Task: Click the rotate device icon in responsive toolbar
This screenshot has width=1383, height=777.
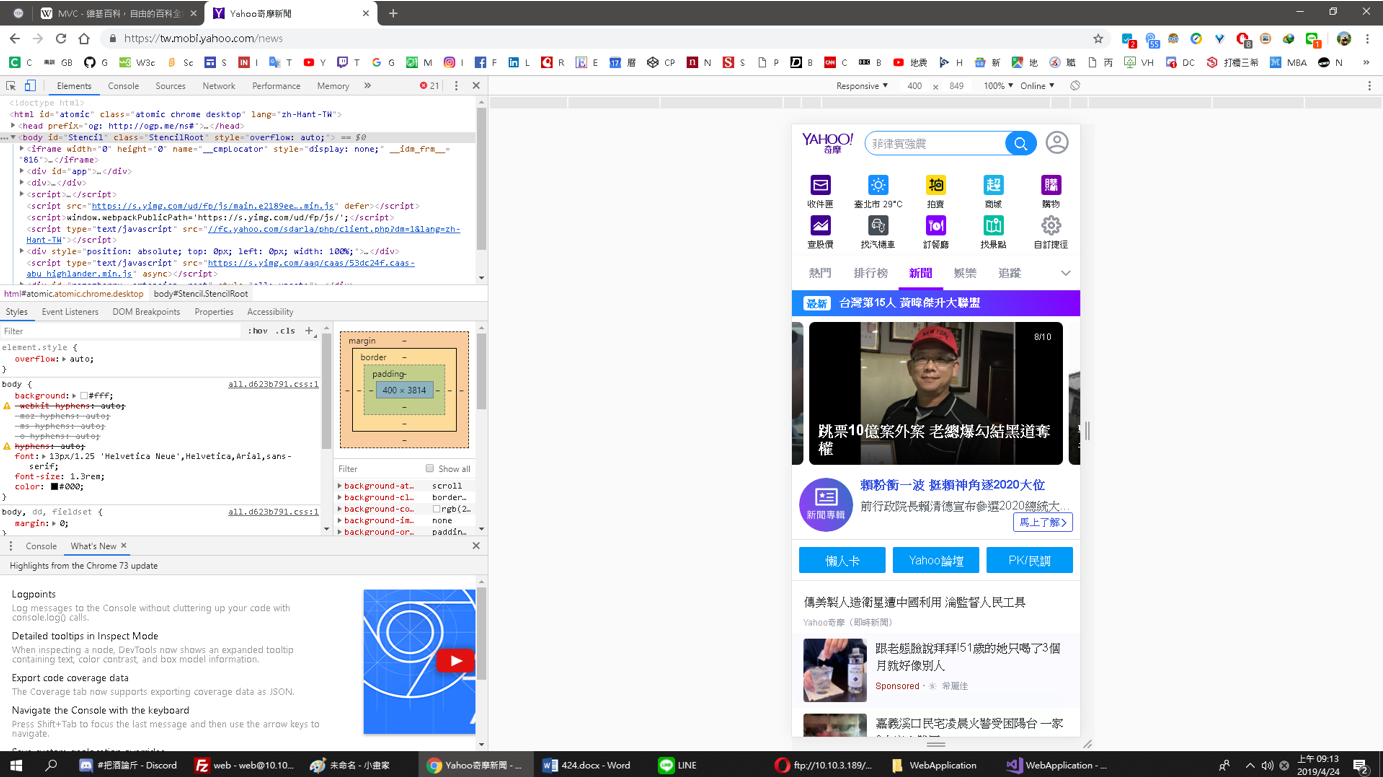Action: pyautogui.click(x=1075, y=86)
